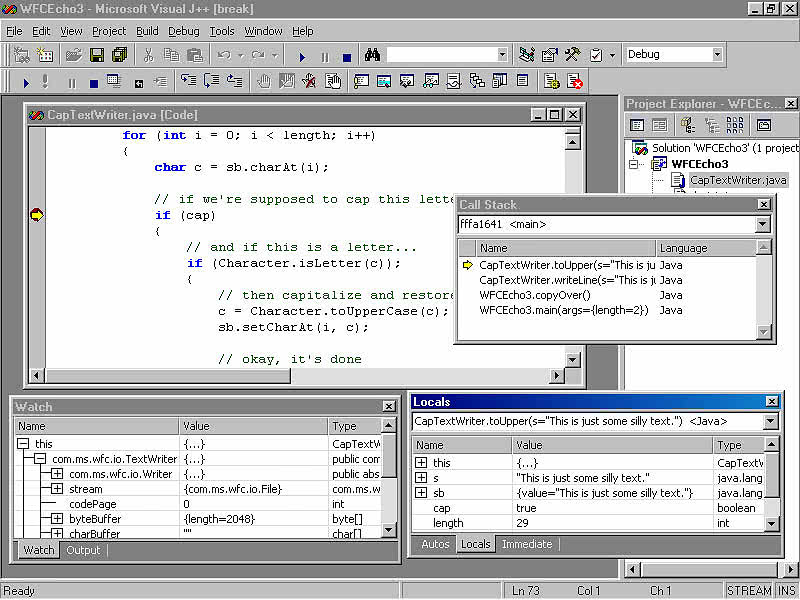Click the Clear All Breakpoints icon
This screenshot has width=800, height=600.
tap(309, 81)
